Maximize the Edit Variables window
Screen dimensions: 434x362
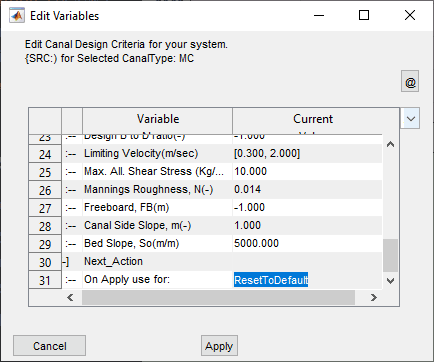coord(364,15)
